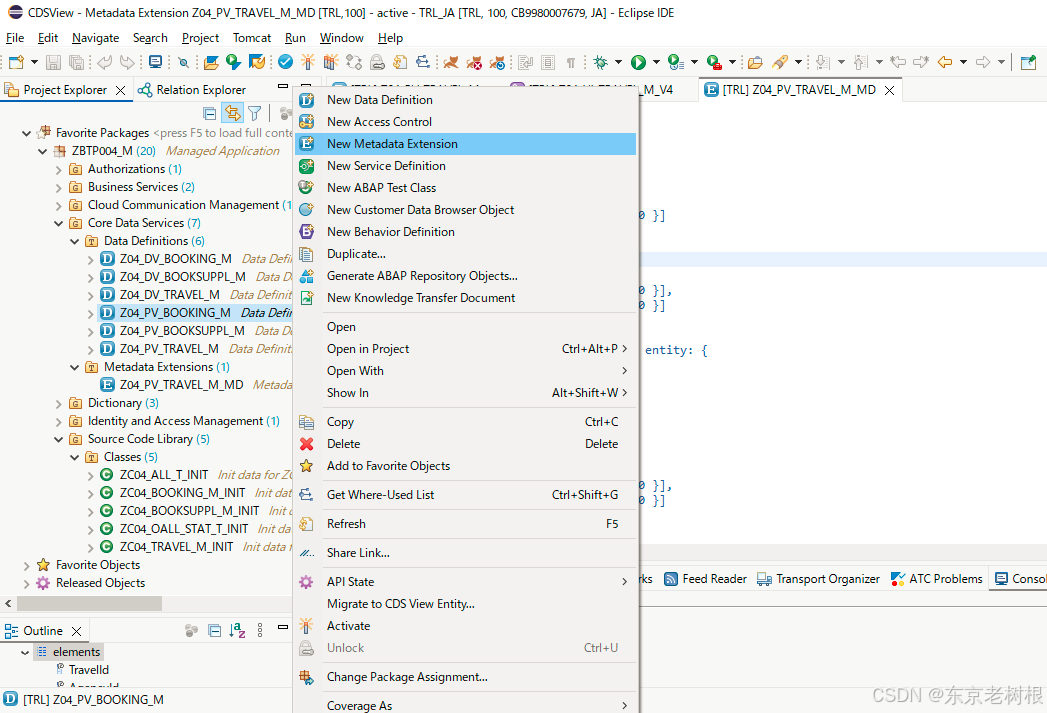
Task: Open the Project Explorer filter funnel icon
Action: [x=254, y=113]
